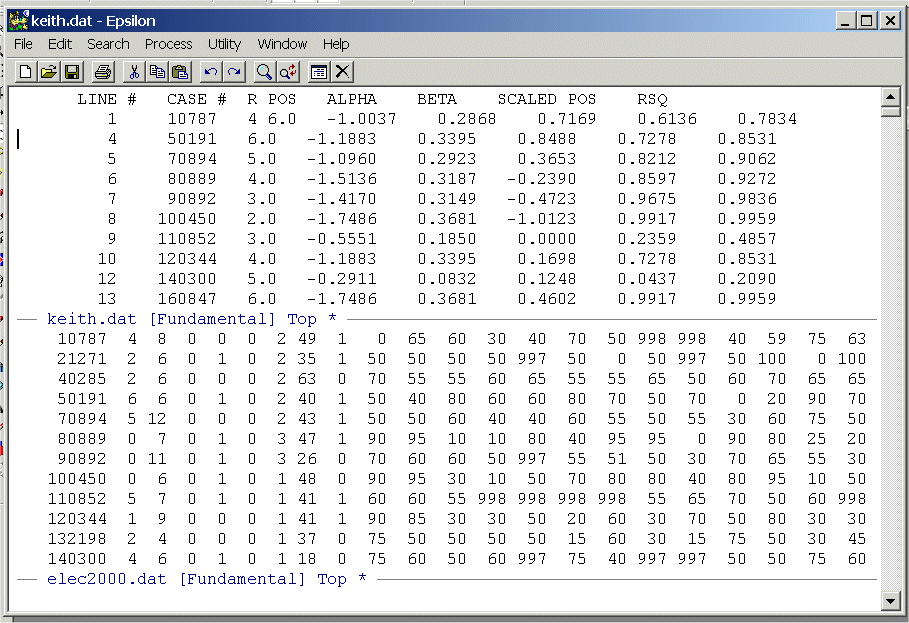909x623 pixels.
Task: Undo the last edit via the toolbar
Action: click(x=210, y=71)
